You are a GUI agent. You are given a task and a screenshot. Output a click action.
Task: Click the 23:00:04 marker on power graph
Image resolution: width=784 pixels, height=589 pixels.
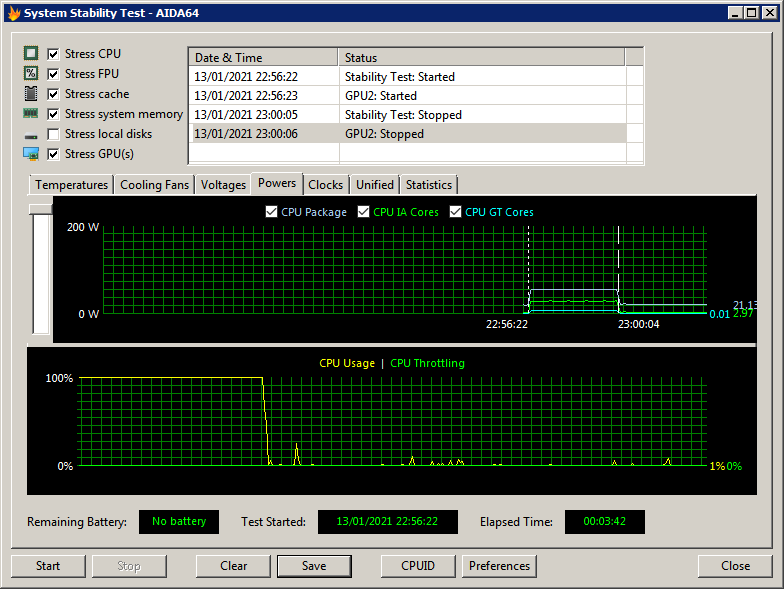click(x=638, y=324)
